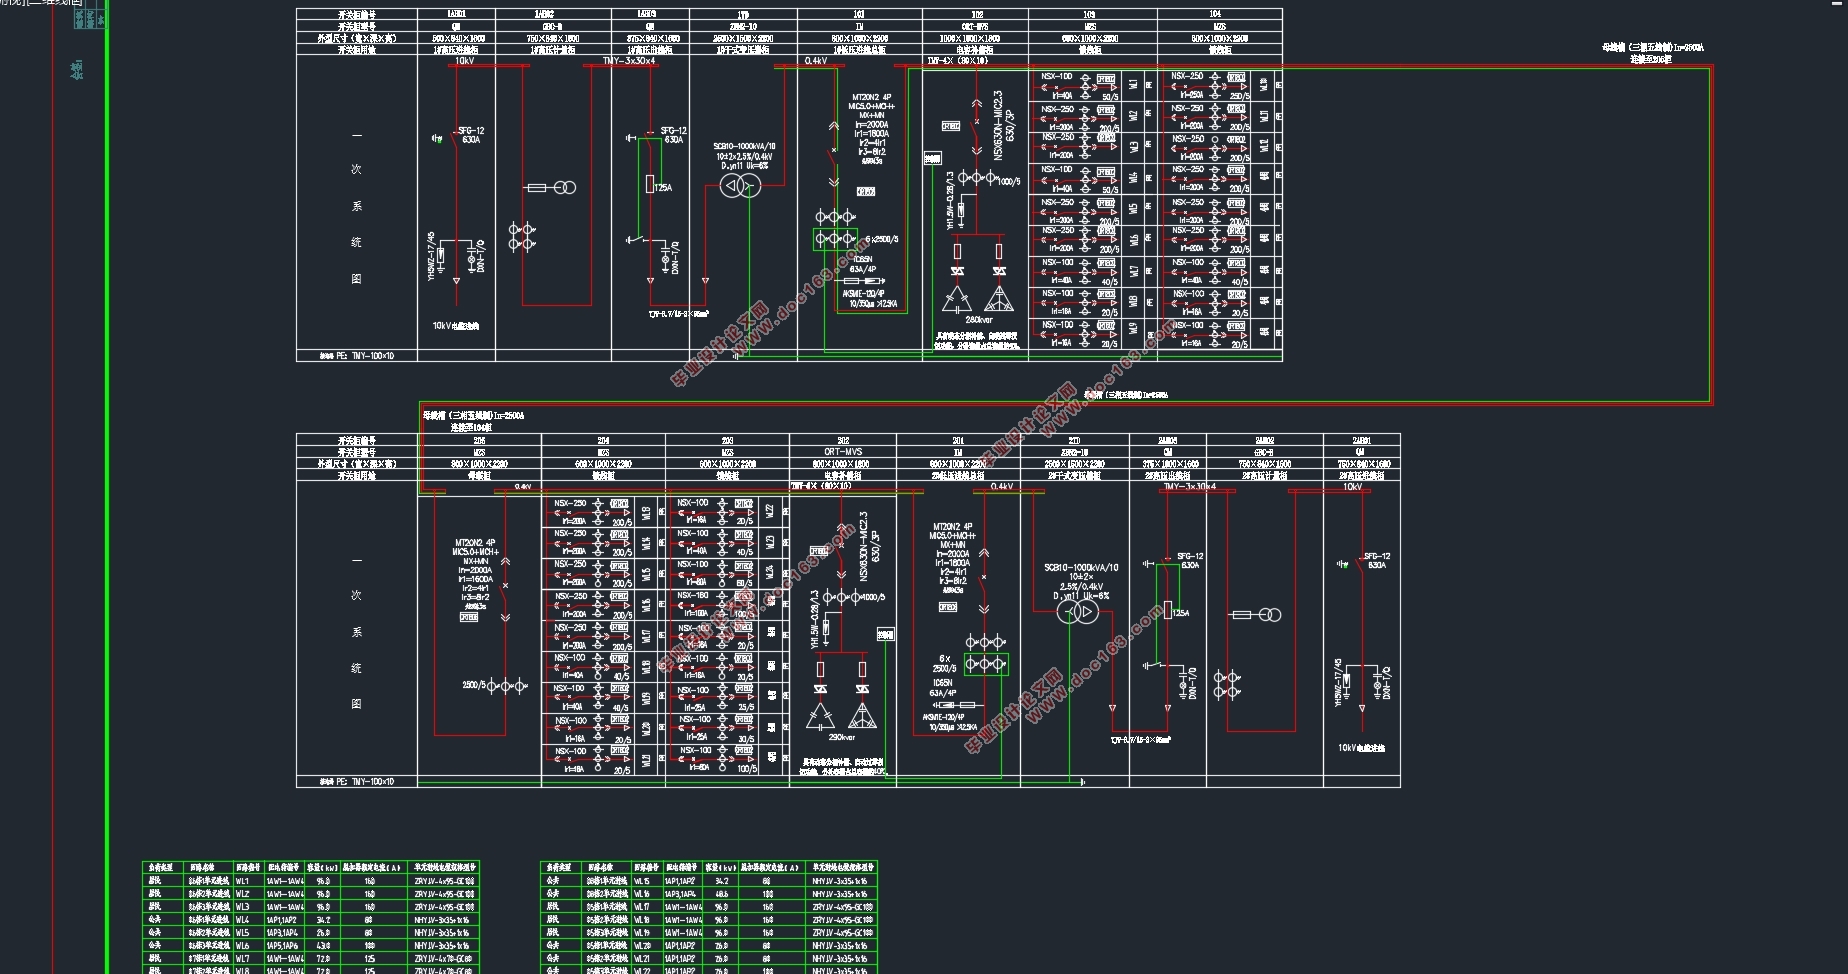Click the capacitor bank symbols above 280kvar

pyautogui.click(x=977, y=298)
